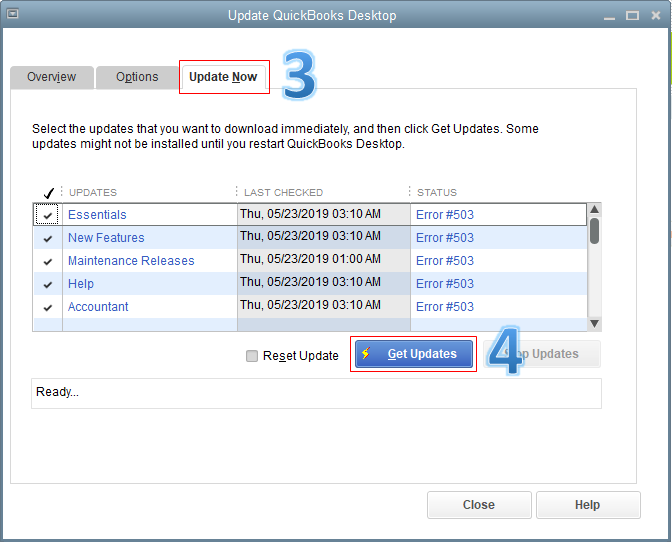Uncheck the Accountant update checkbox
Screen dimensions: 672x544
pos(48,307)
